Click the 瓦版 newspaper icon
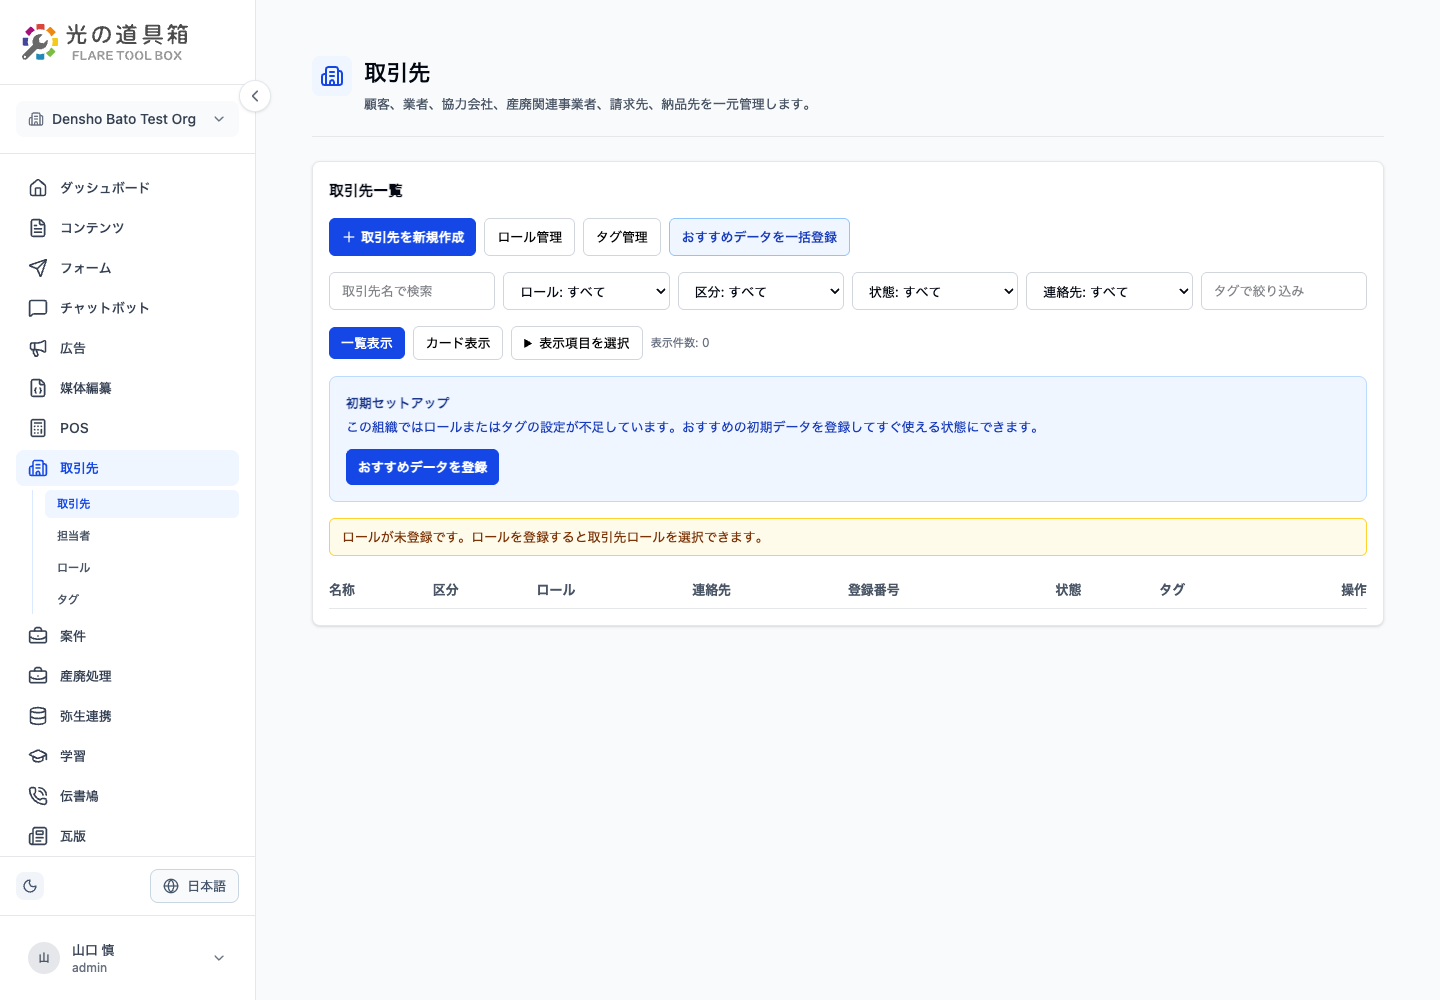1440x1000 pixels. click(38, 836)
